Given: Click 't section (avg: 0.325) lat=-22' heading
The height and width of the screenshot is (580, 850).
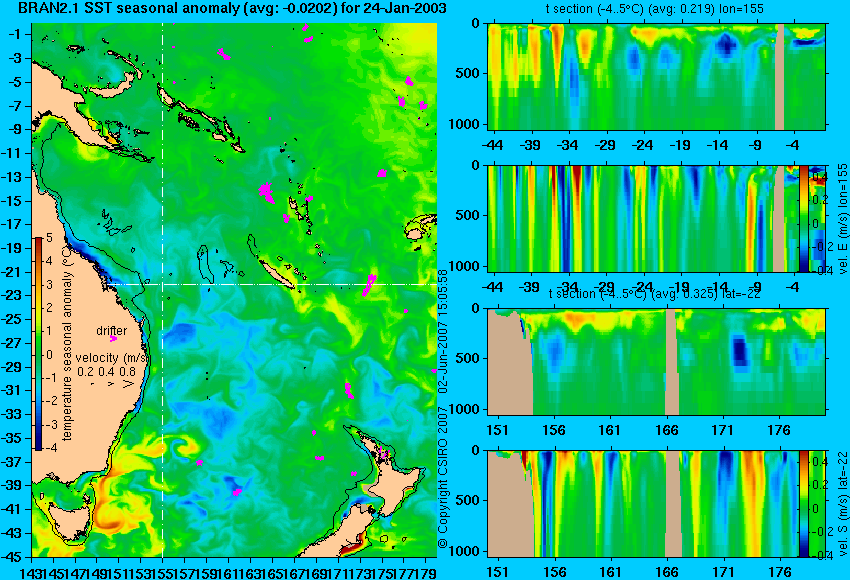Looking at the screenshot, I should (x=654, y=294).
